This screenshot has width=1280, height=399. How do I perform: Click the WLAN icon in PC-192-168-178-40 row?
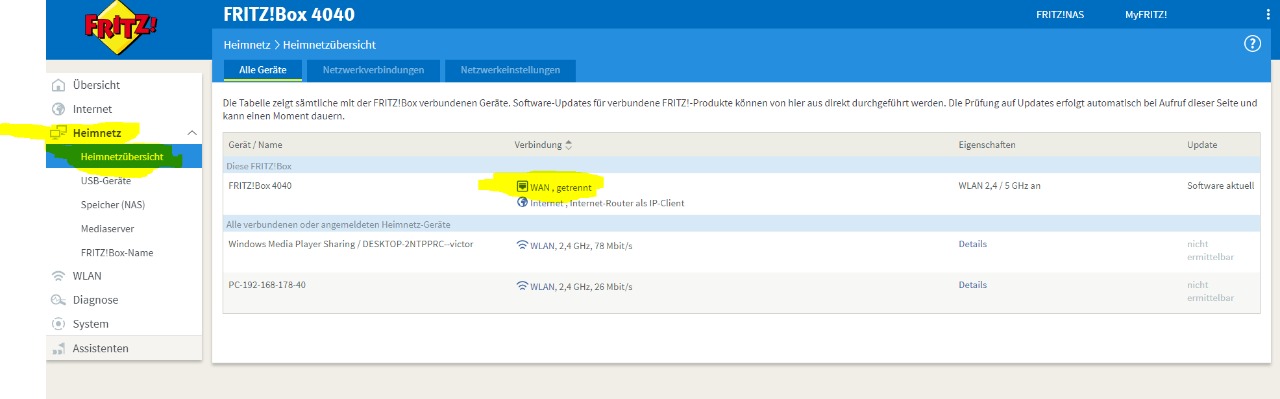point(522,286)
